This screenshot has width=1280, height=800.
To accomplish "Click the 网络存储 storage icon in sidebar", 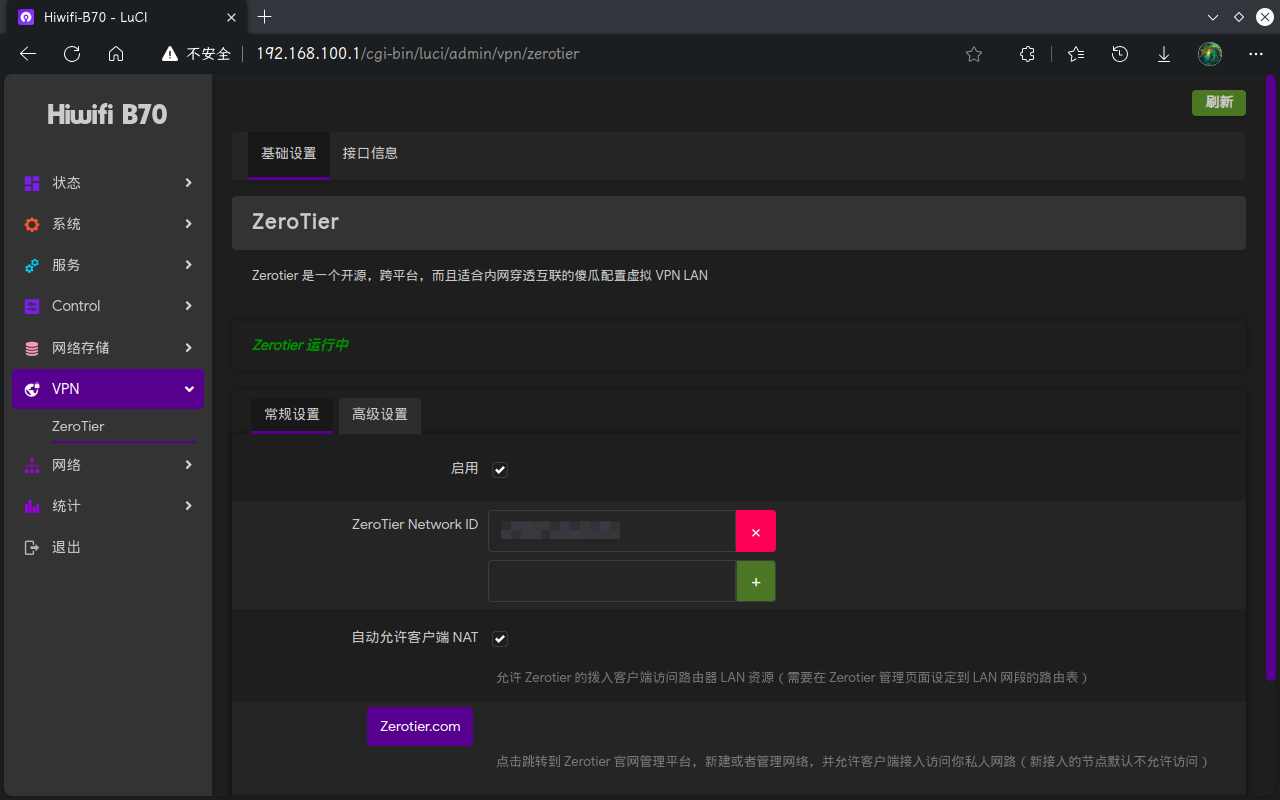I will pyautogui.click(x=32, y=348).
